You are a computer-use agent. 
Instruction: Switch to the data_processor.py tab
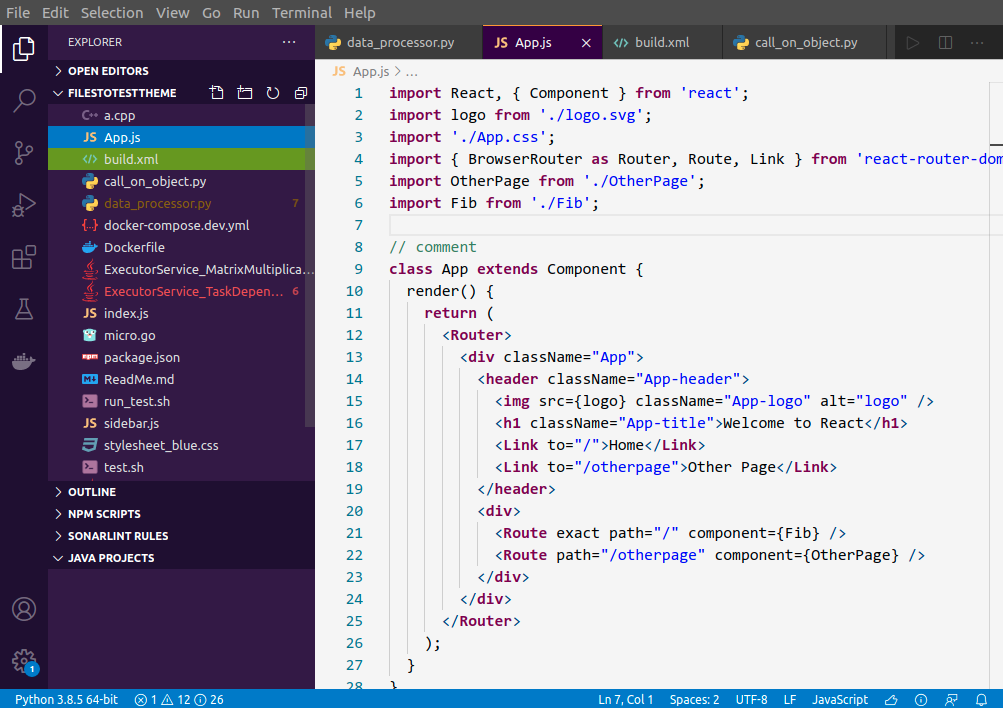pos(399,43)
